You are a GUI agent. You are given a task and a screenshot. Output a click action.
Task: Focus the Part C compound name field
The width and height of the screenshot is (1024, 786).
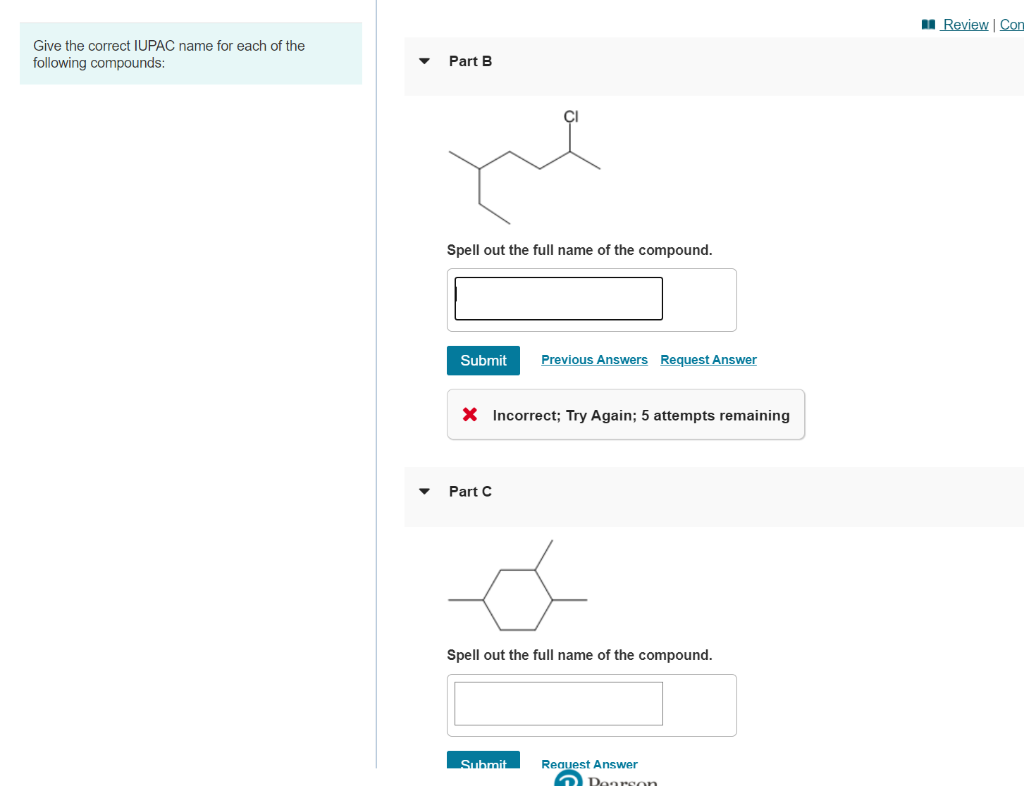pos(558,704)
